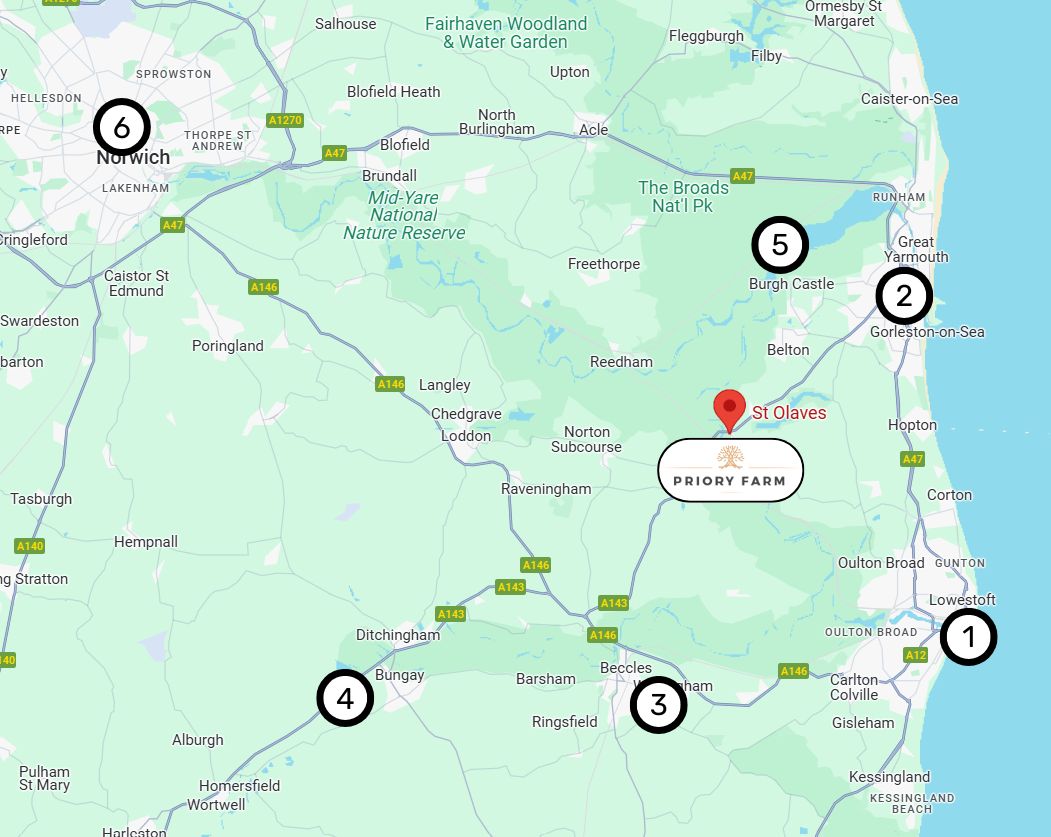Click the Norwich city label

pyautogui.click(x=133, y=157)
